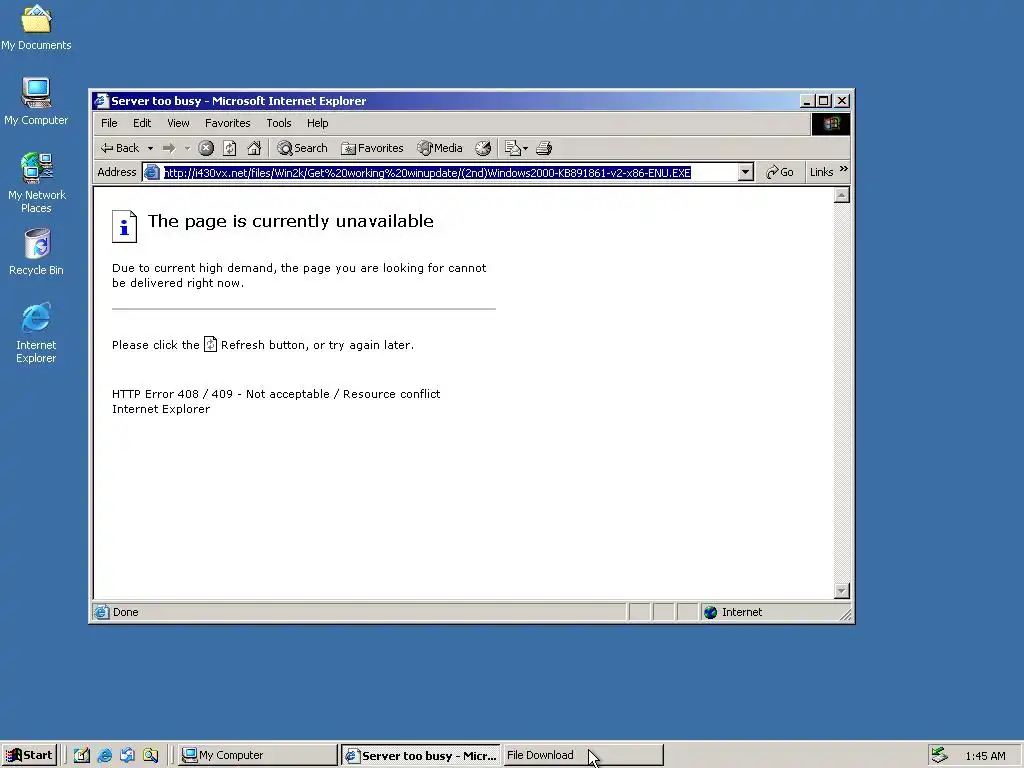
Task: Open the Edit menu
Action: tap(142, 123)
